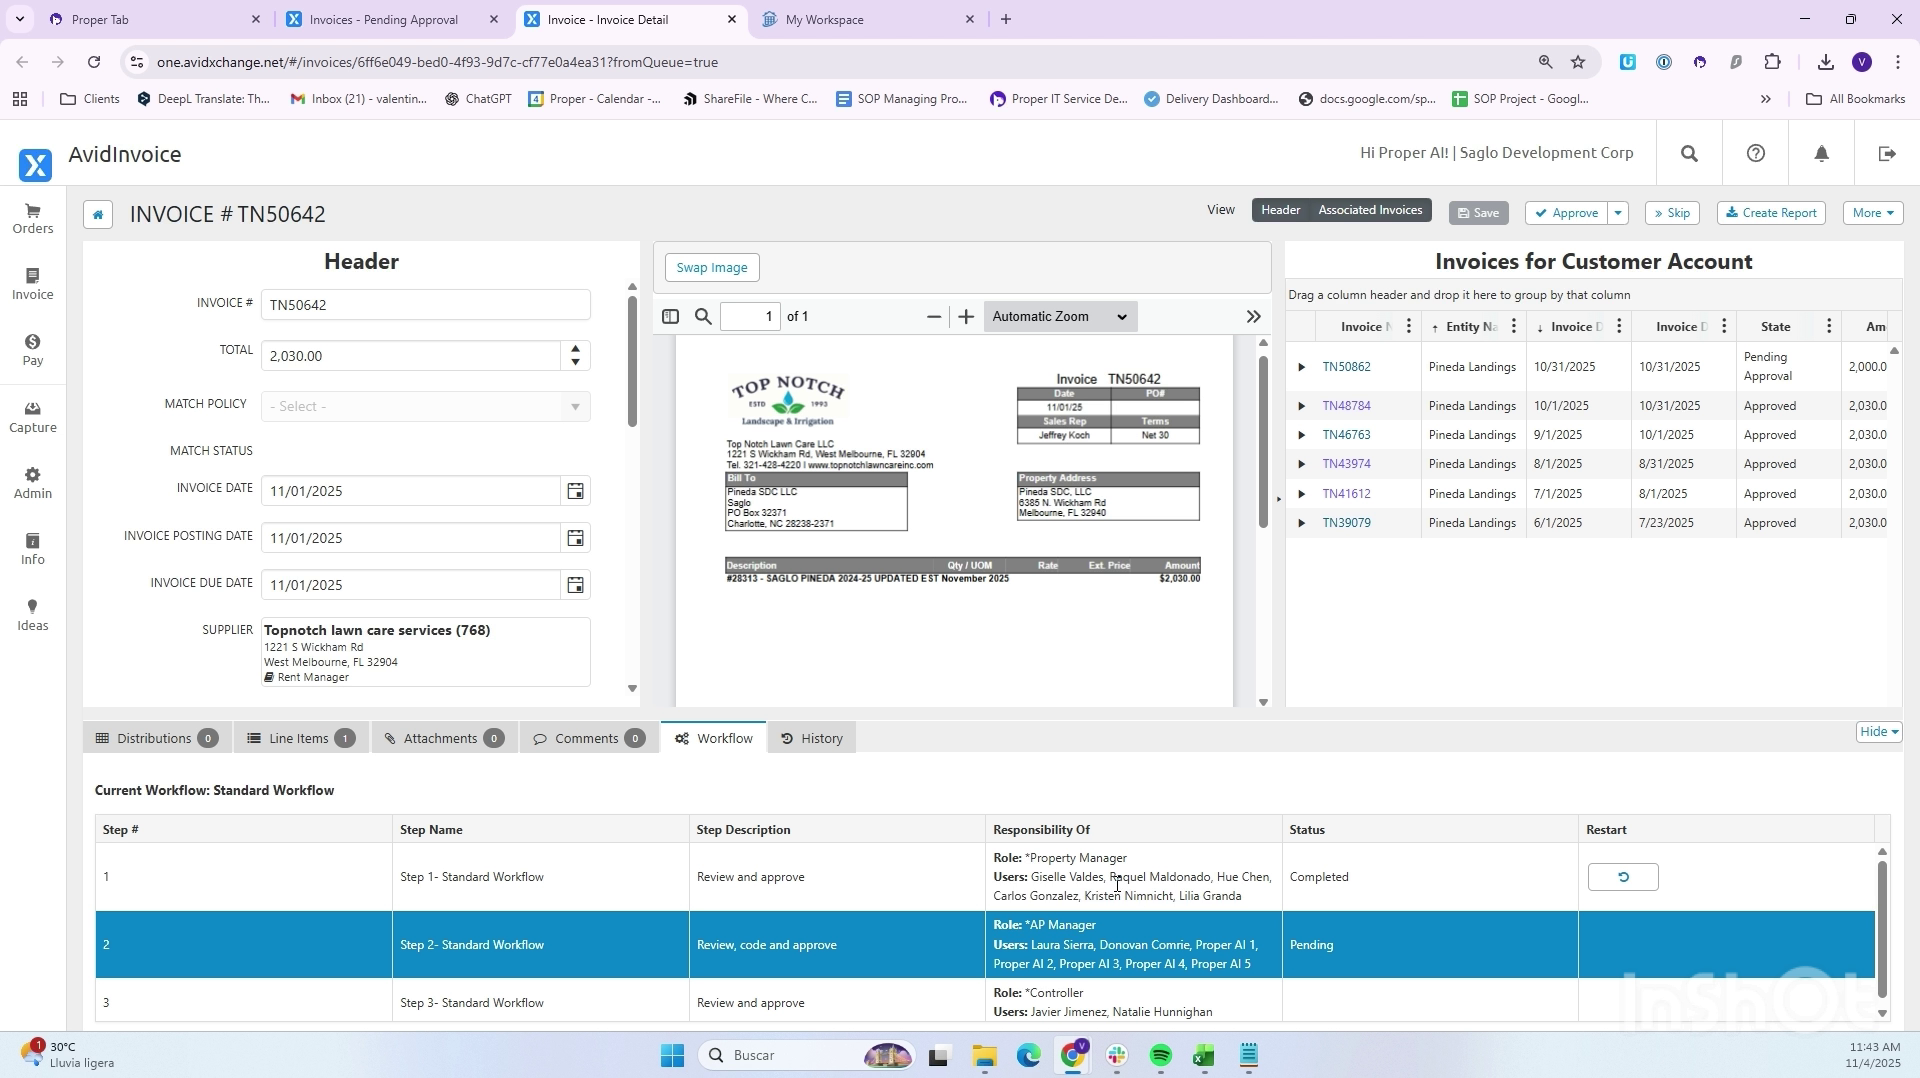Click the sign out icon

[x=1887, y=154]
